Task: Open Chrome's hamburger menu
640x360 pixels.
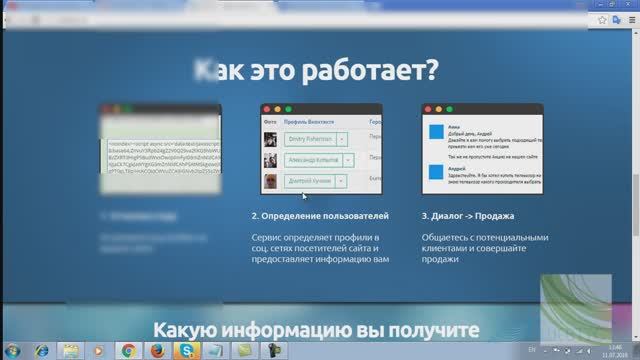Action: (x=632, y=20)
